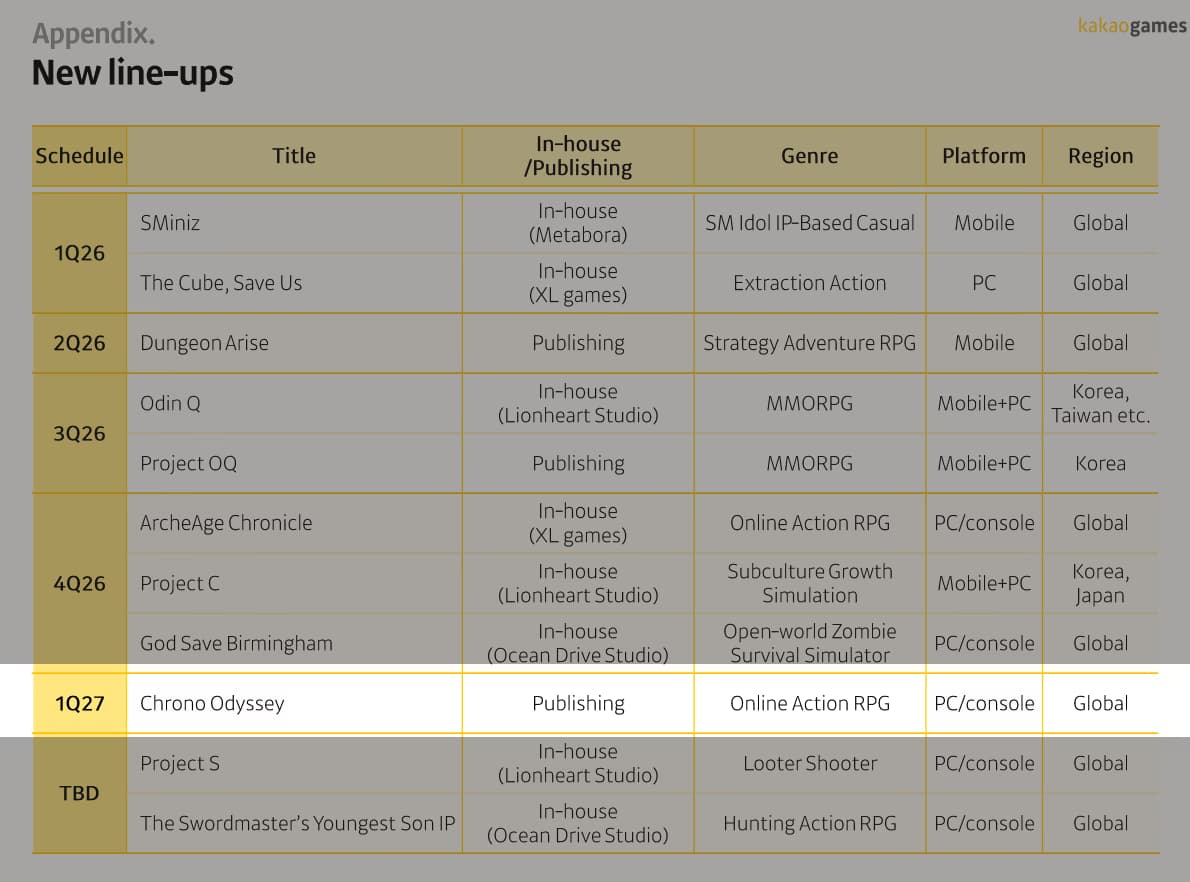Click the kakaogames logo
The image size is (1190, 882).
coord(1132,26)
